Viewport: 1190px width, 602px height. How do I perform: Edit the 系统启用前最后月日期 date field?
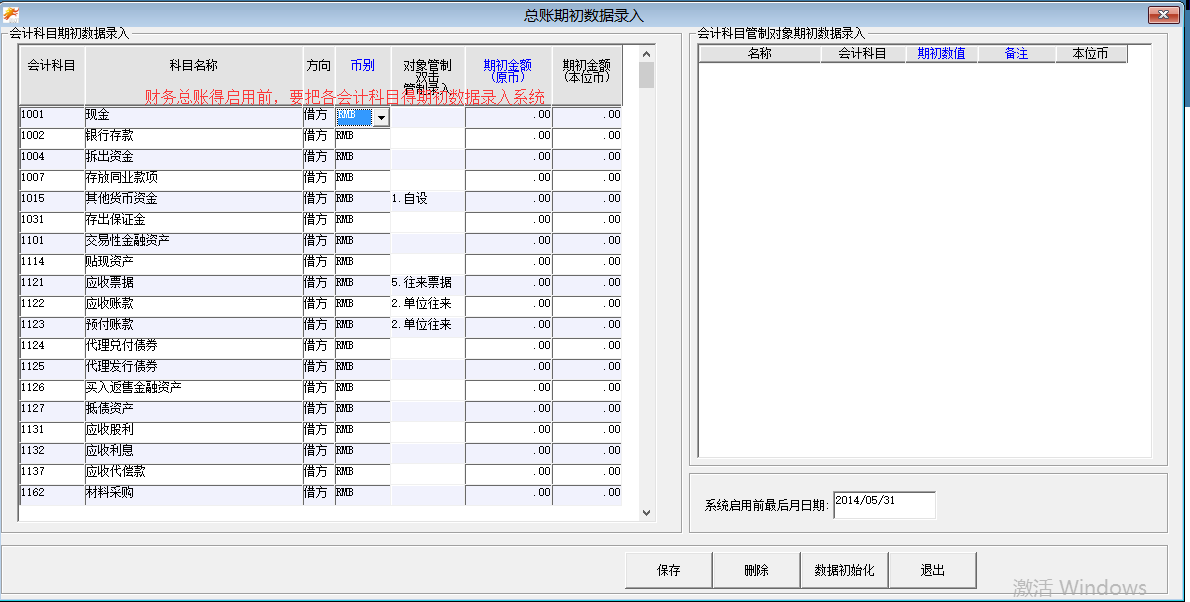[883, 505]
